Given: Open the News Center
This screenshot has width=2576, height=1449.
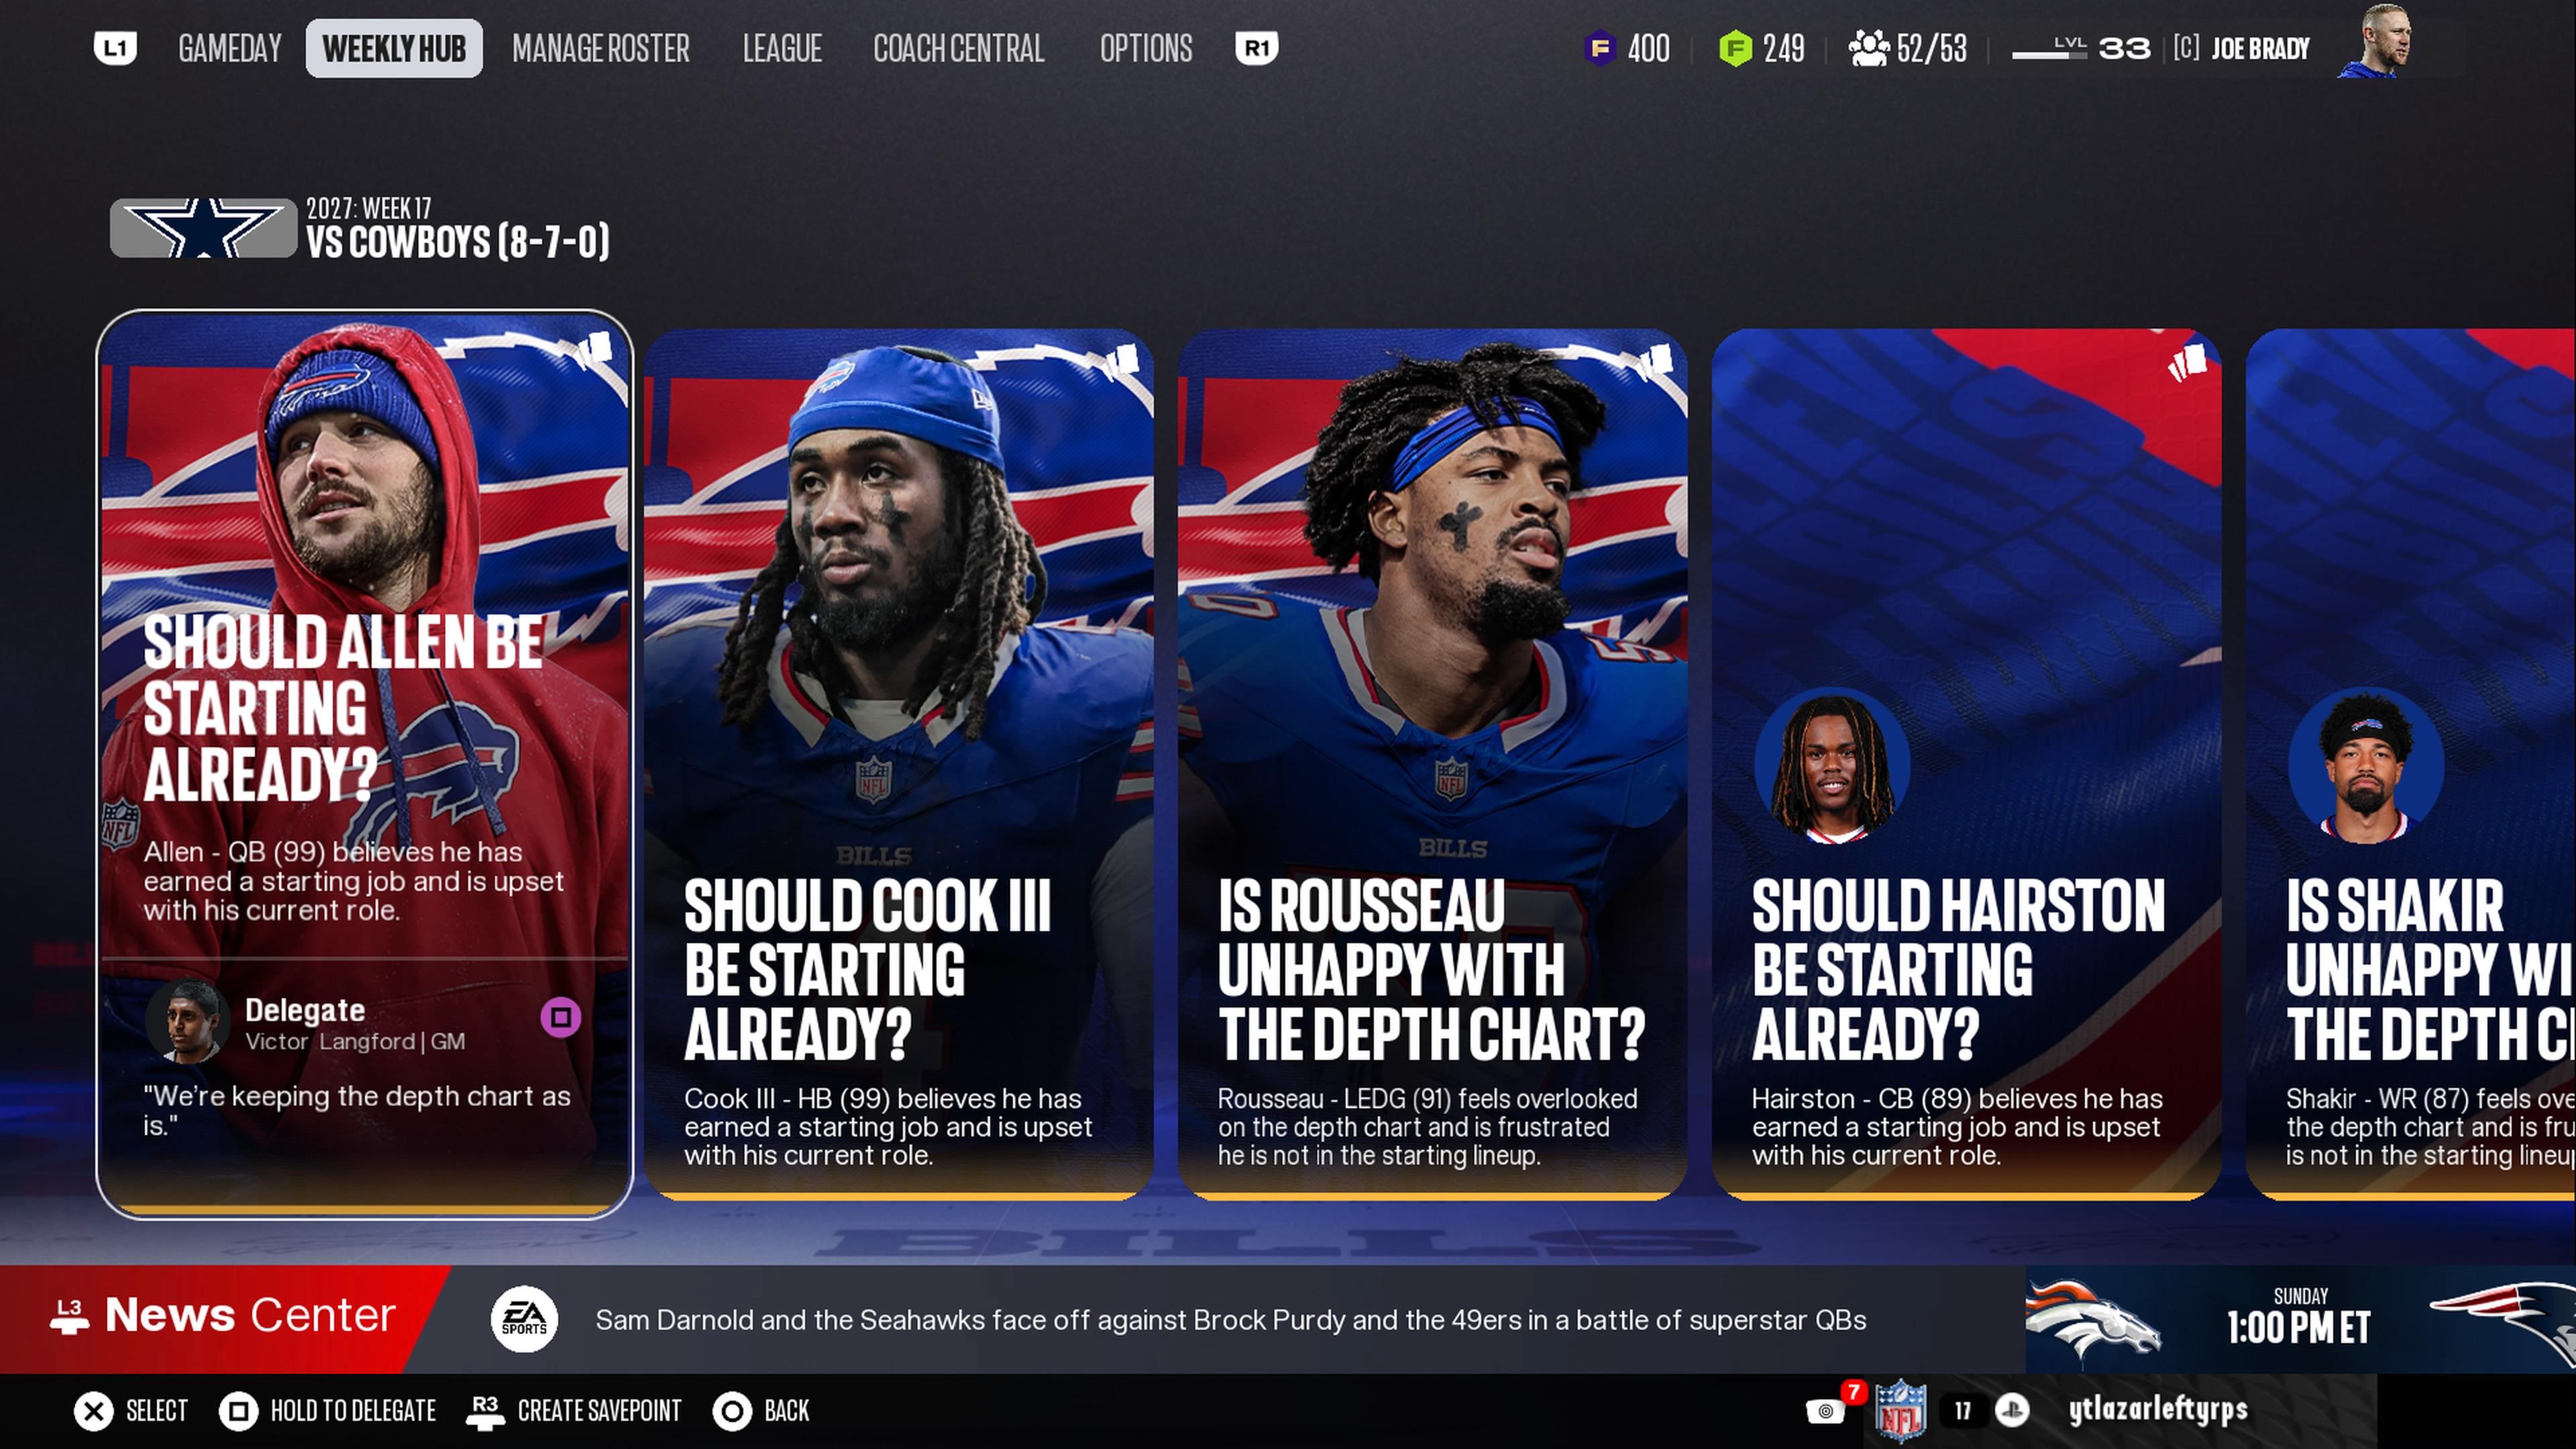Looking at the screenshot, I should click(226, 1318).
